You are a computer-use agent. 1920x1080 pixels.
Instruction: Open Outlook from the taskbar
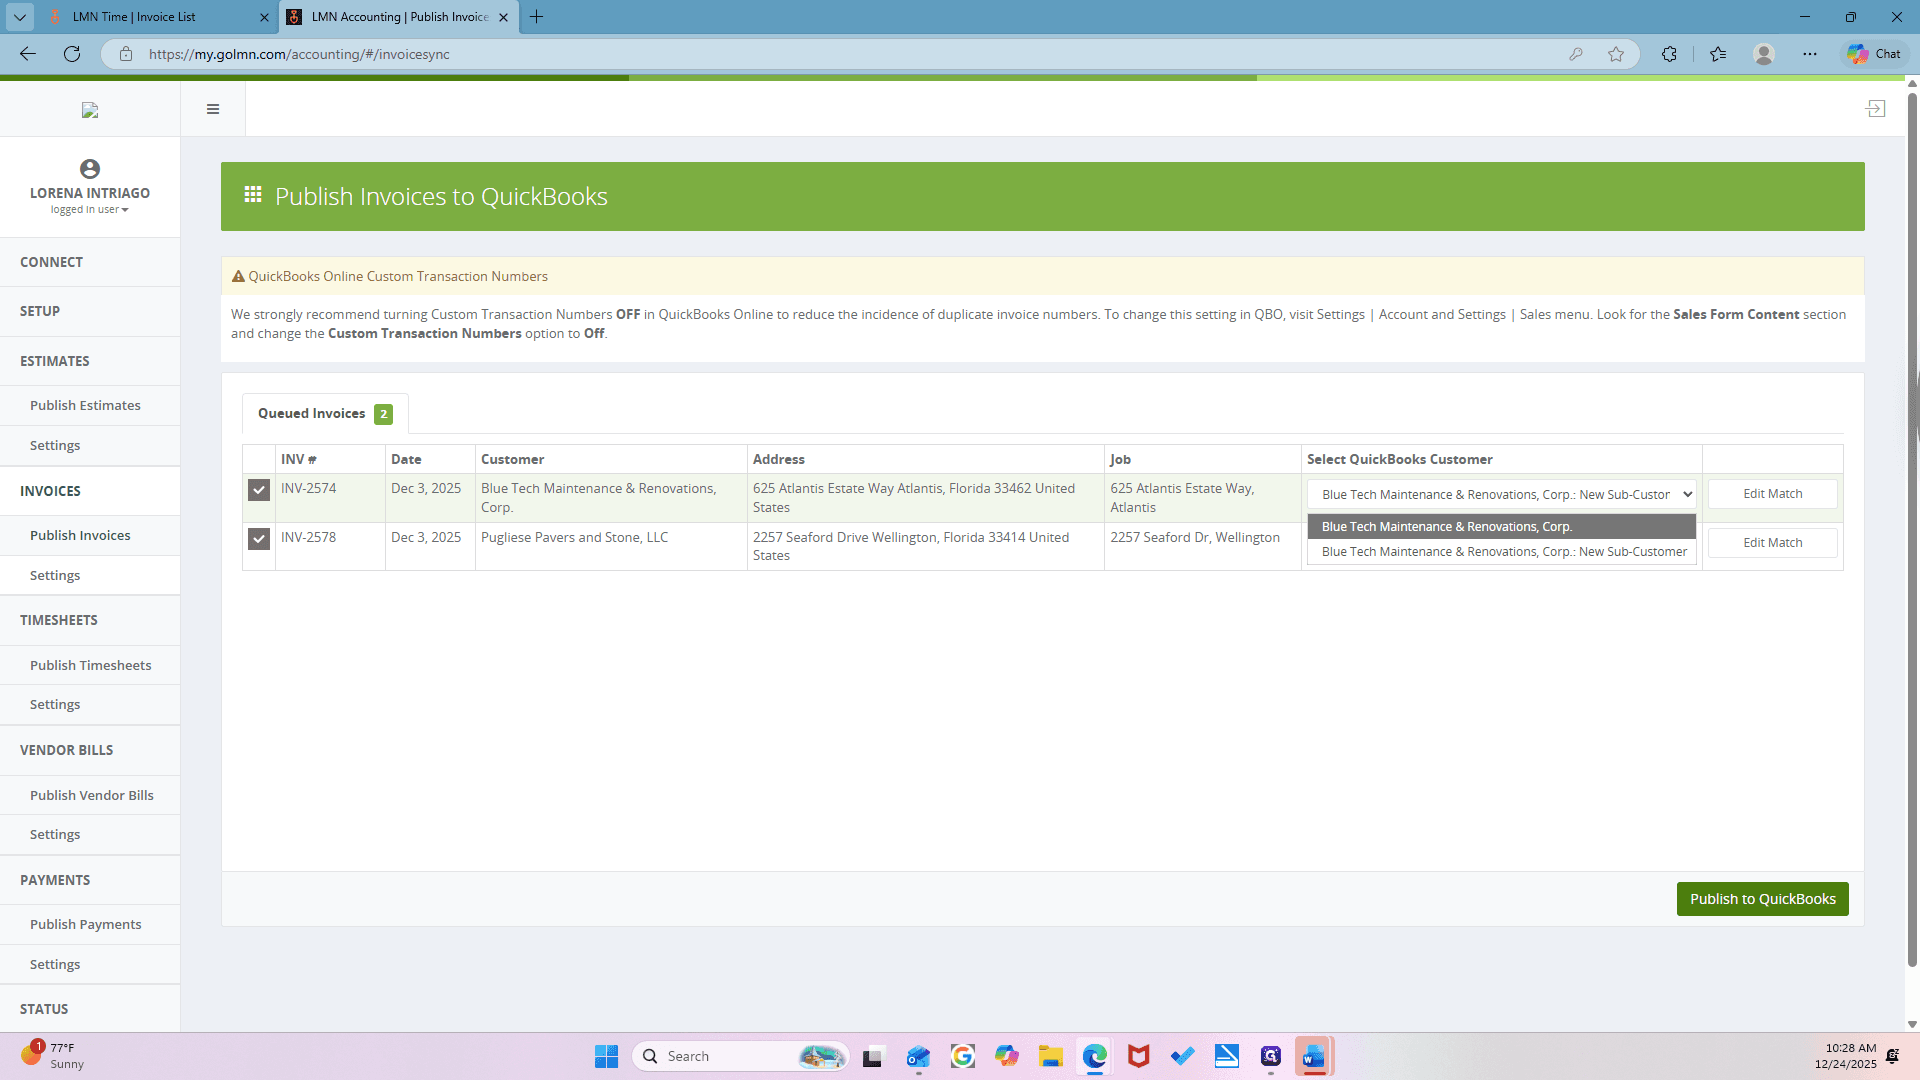point(918,1056)
